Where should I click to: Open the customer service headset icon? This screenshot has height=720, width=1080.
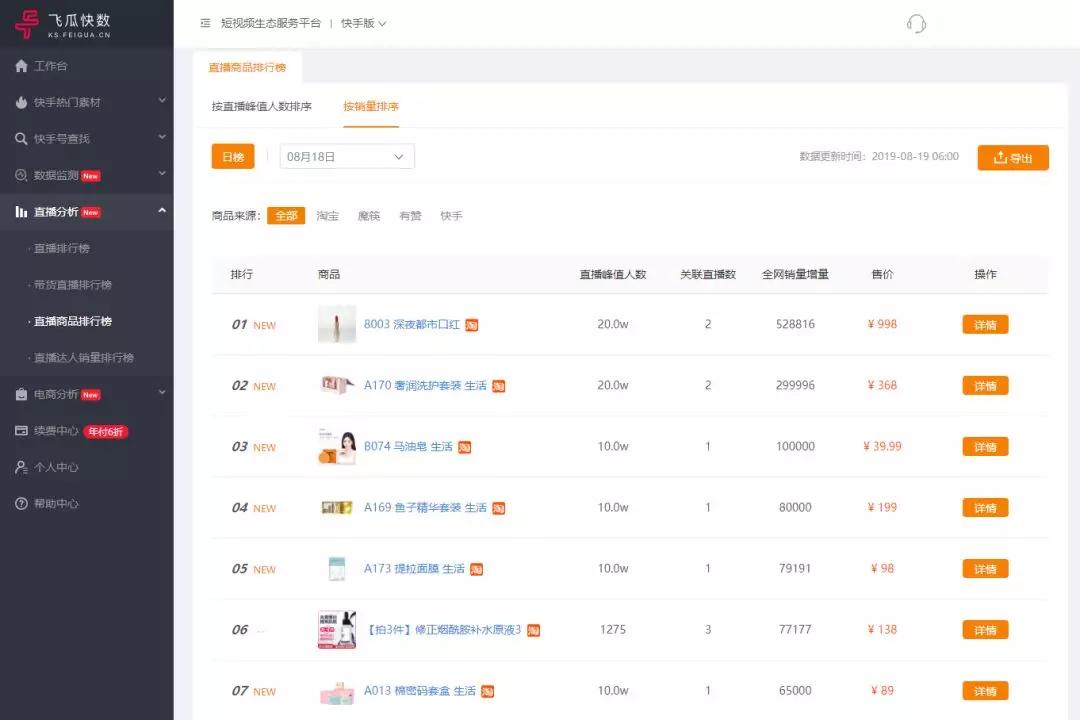coord(916,23)
